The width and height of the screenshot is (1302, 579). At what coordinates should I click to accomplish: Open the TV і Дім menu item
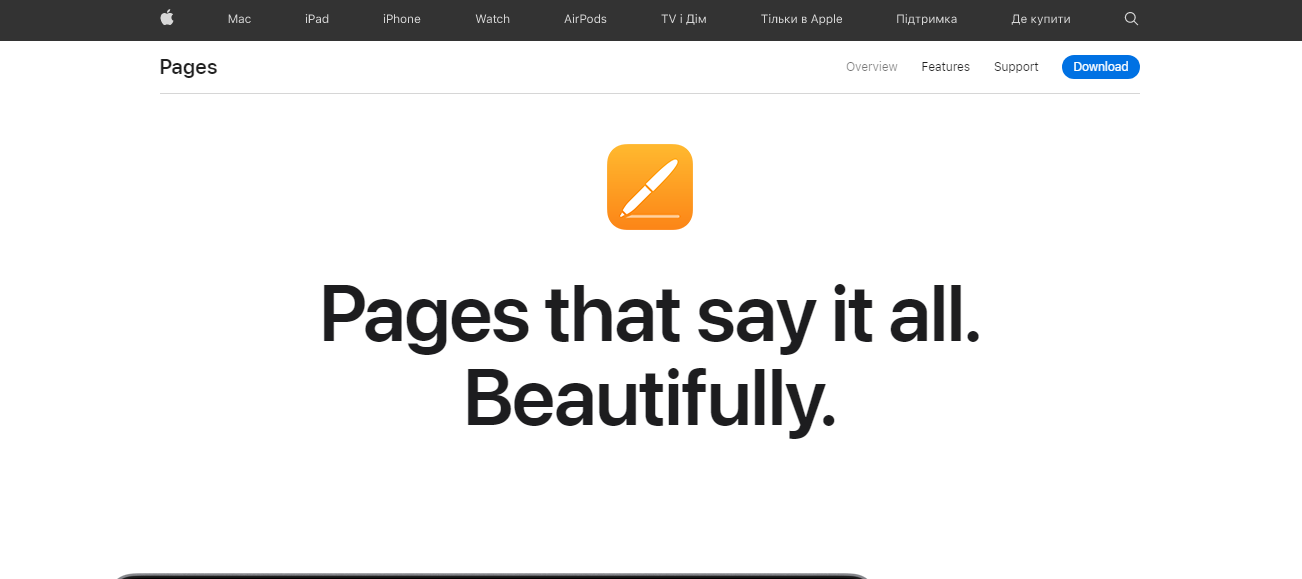pos(684,19)
